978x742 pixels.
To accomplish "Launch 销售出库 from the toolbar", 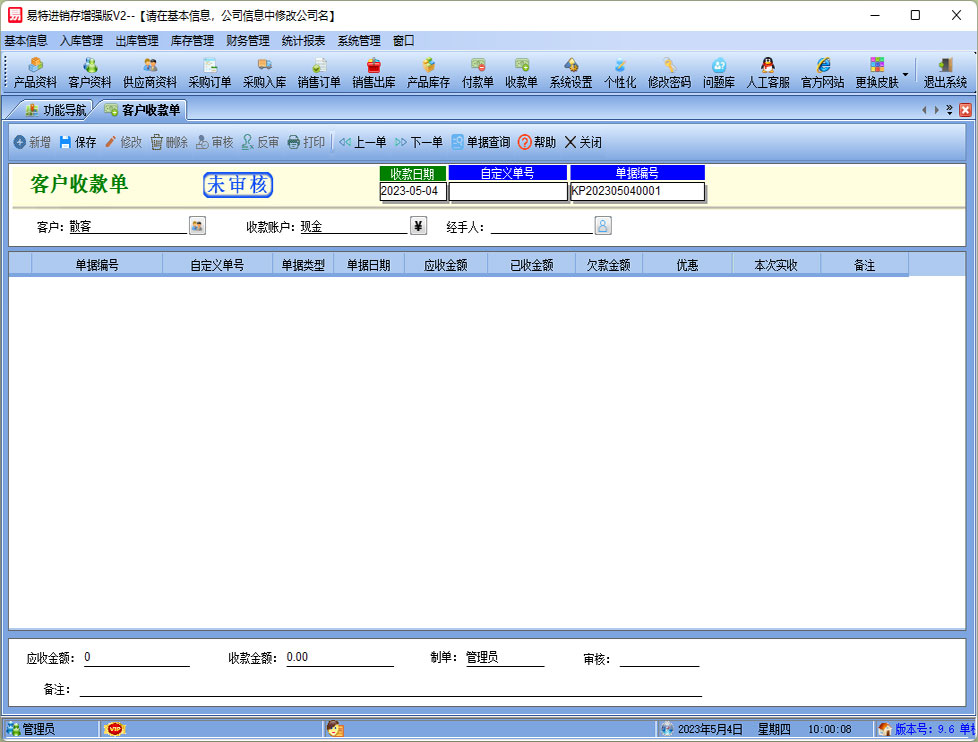I will click(373, 73).
